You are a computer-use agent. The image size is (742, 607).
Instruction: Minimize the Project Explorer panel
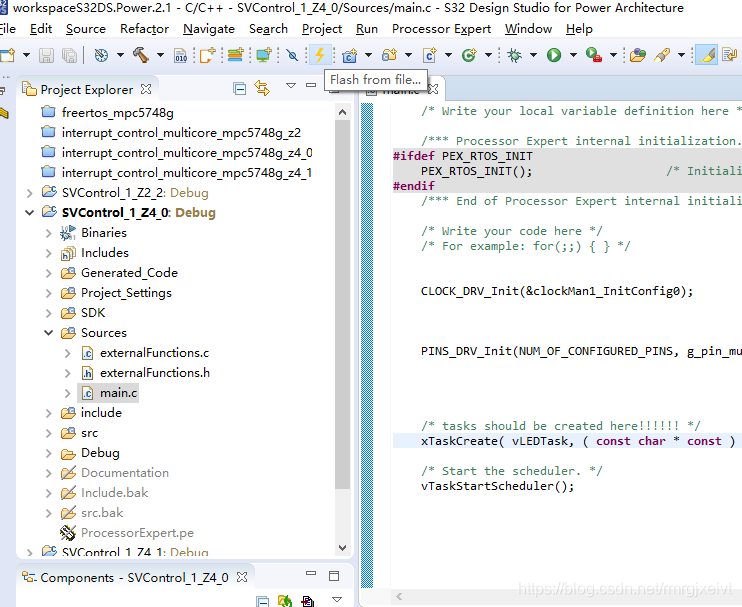tap(311, 85)
